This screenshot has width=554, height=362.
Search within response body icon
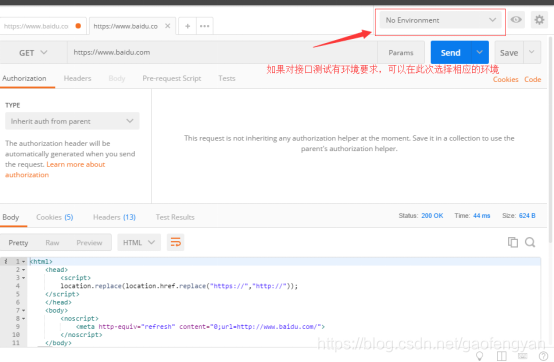coord(530,242)
